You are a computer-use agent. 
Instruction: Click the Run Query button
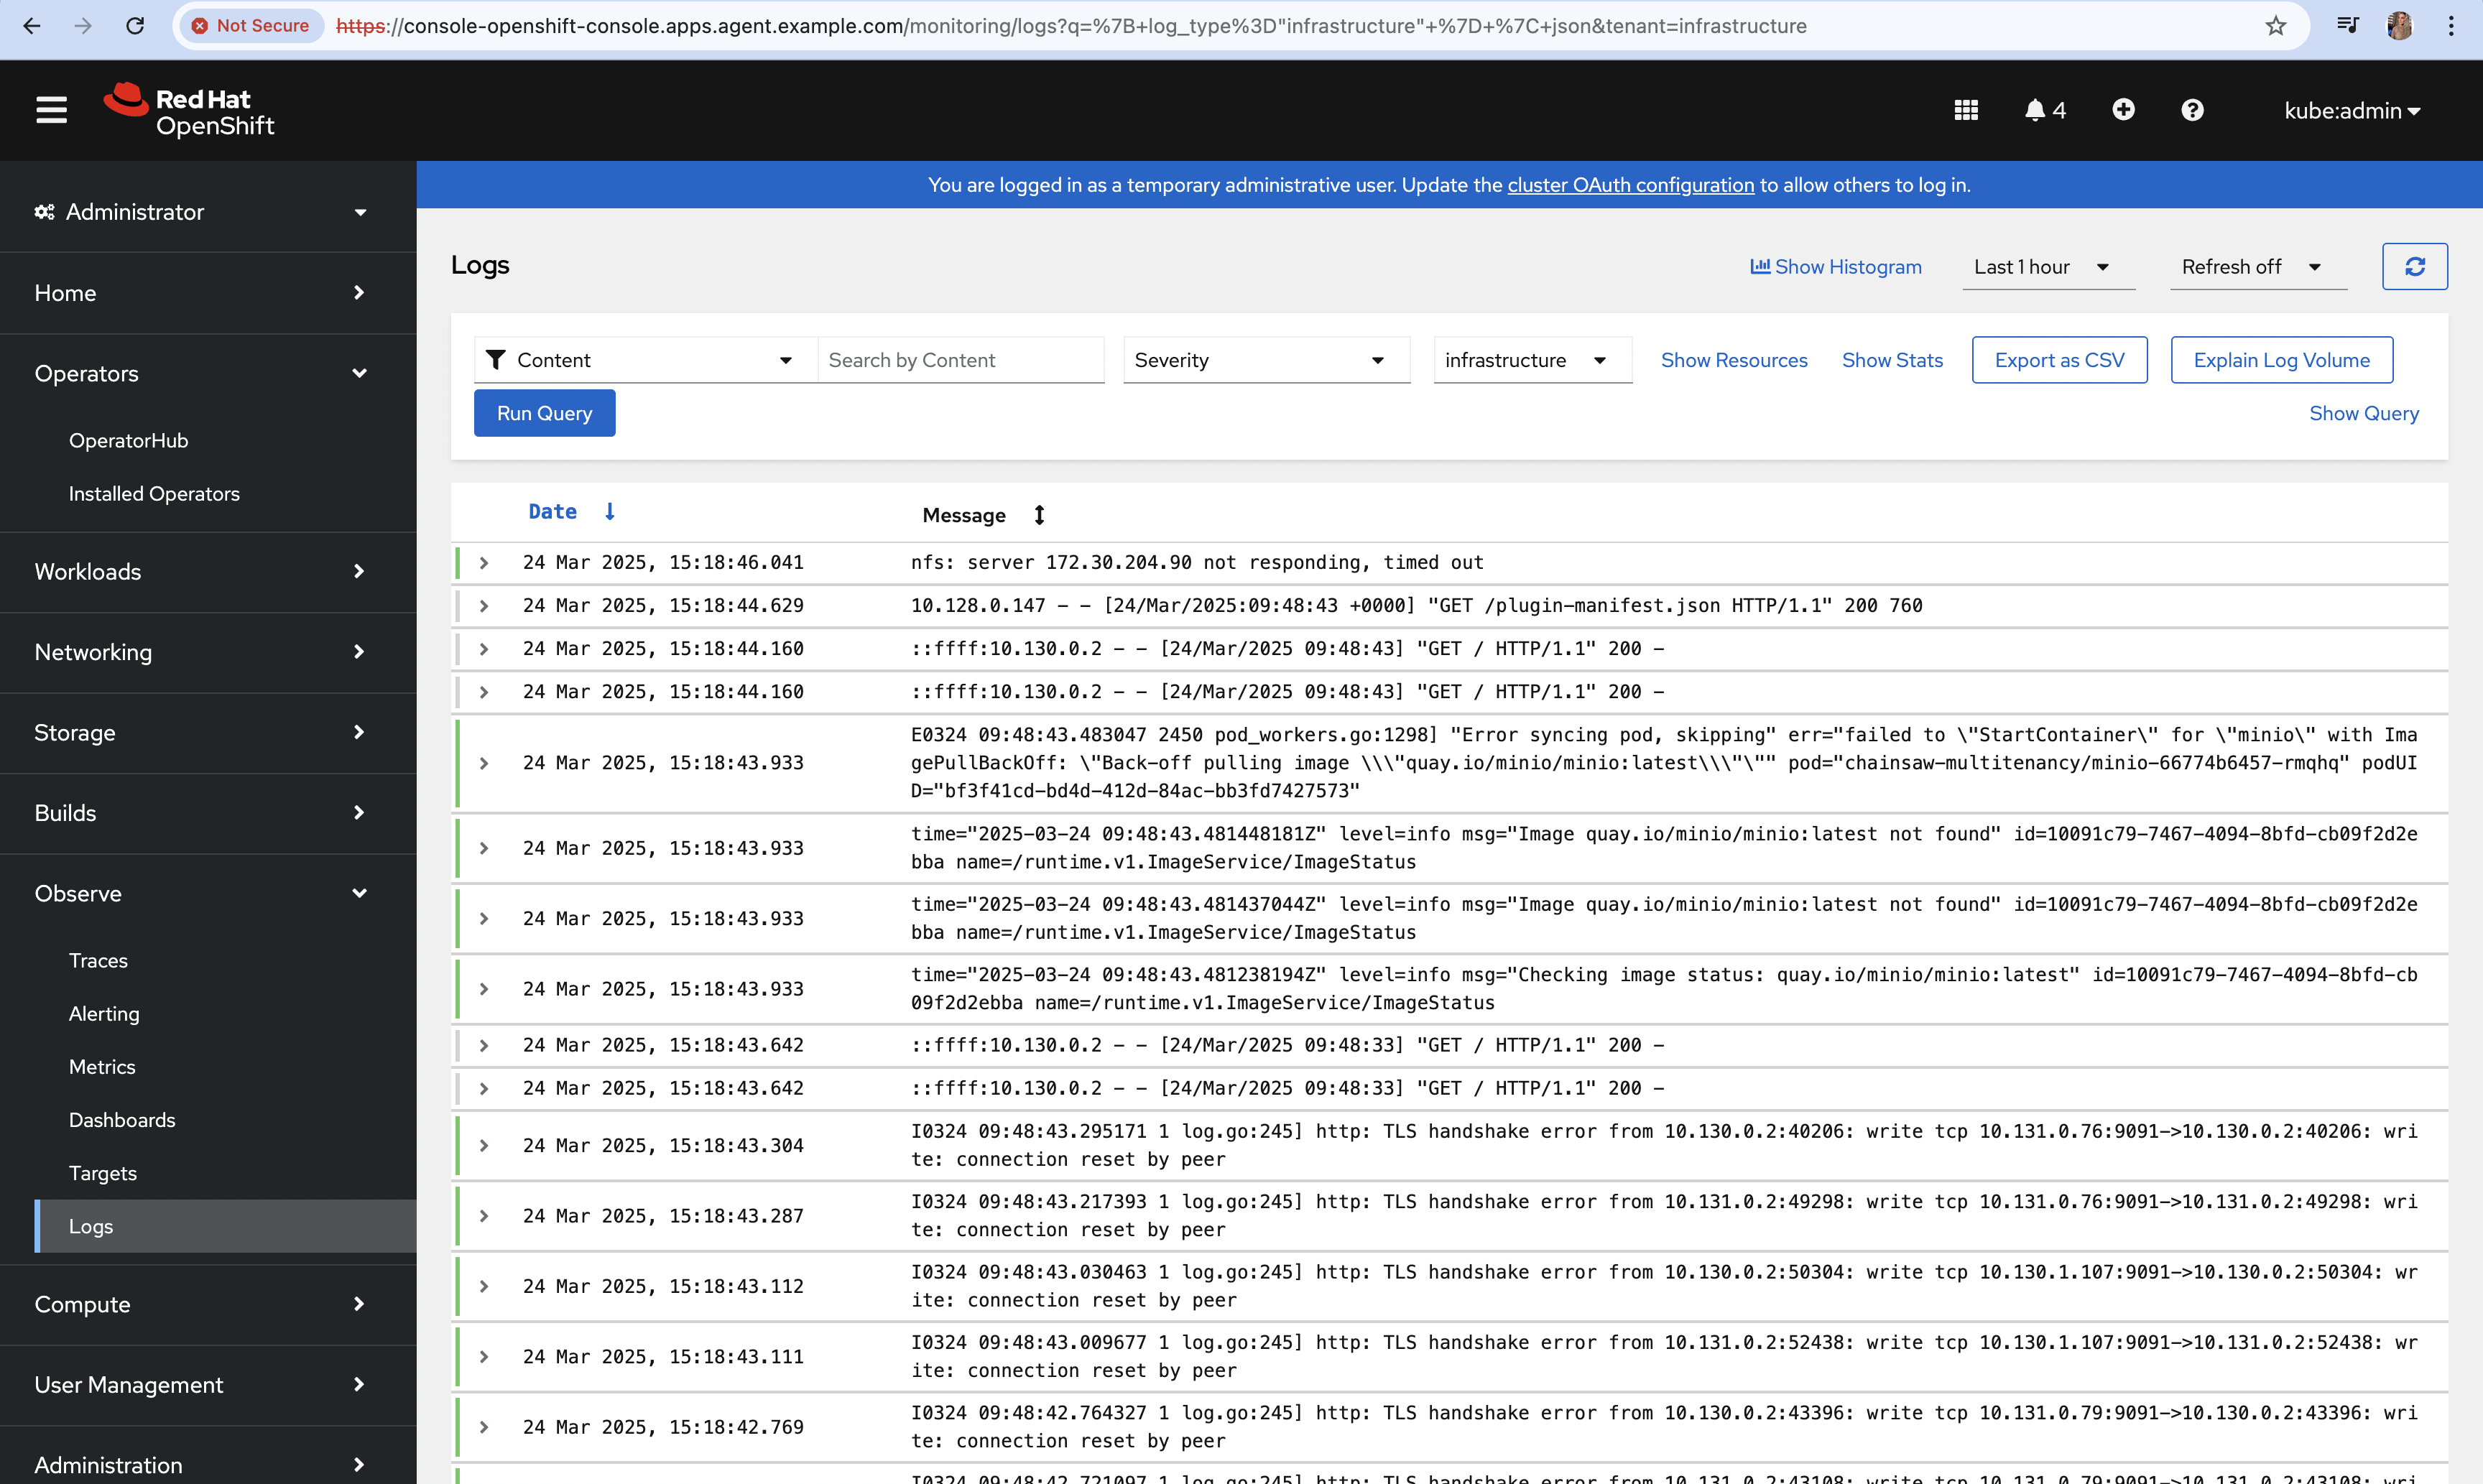point(544,413)
